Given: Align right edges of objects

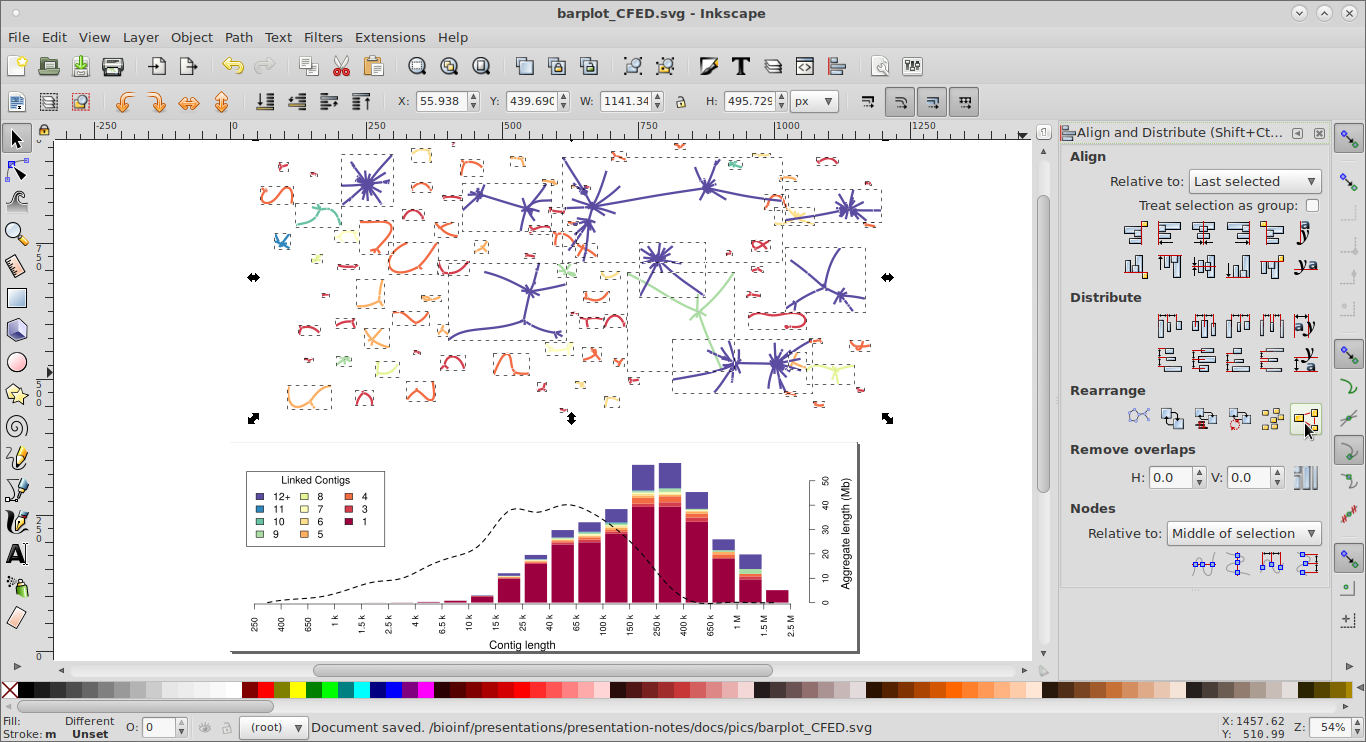Looking at the screenshot, I should 1237,233.
